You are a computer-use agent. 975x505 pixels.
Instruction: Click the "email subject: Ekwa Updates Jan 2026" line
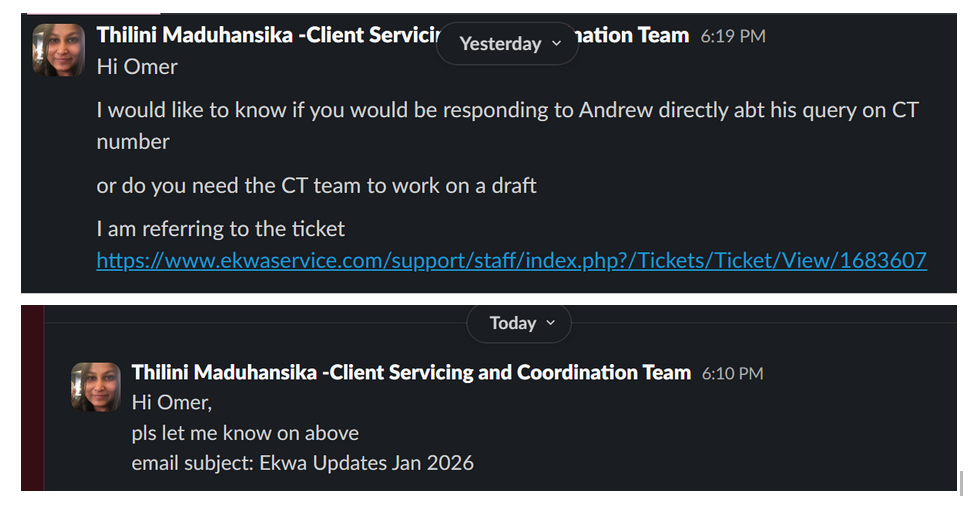302,463
